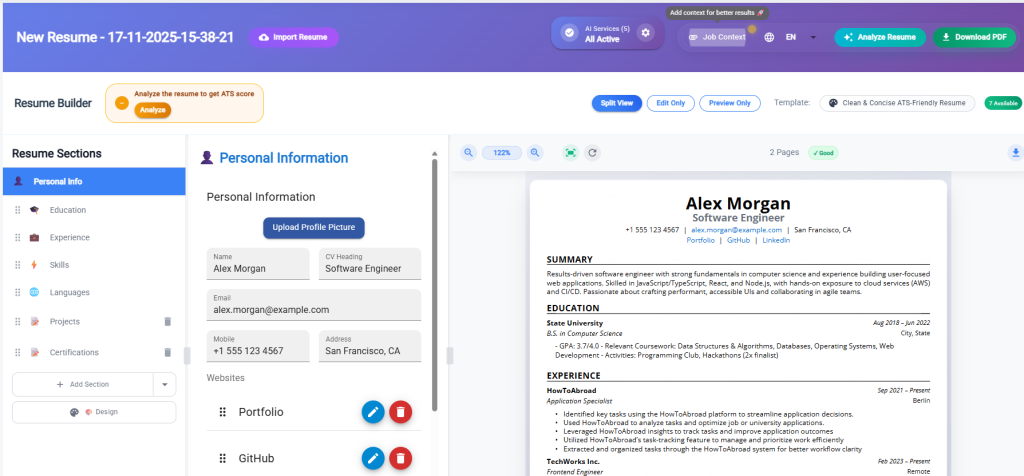Switch to Preview Only mode

coord(729,103)
